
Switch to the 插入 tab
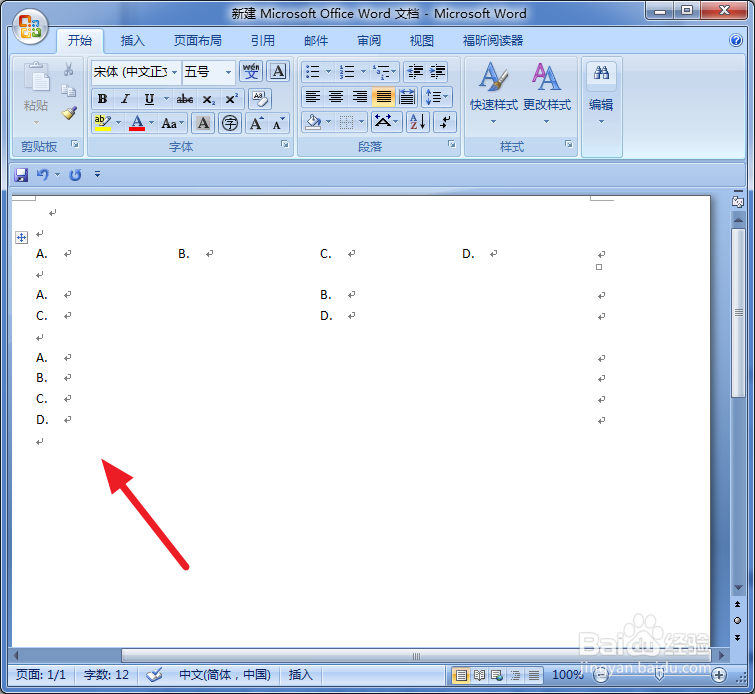click(x=132, y=41)
